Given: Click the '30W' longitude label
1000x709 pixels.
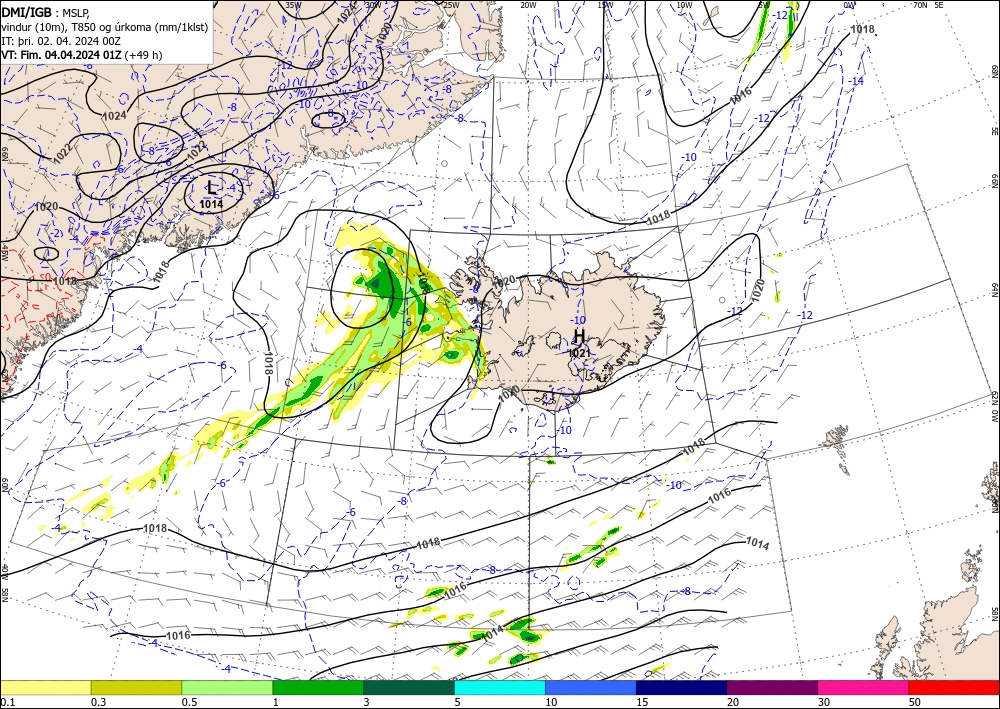Looking at the screenshot, I should point(372,5).
